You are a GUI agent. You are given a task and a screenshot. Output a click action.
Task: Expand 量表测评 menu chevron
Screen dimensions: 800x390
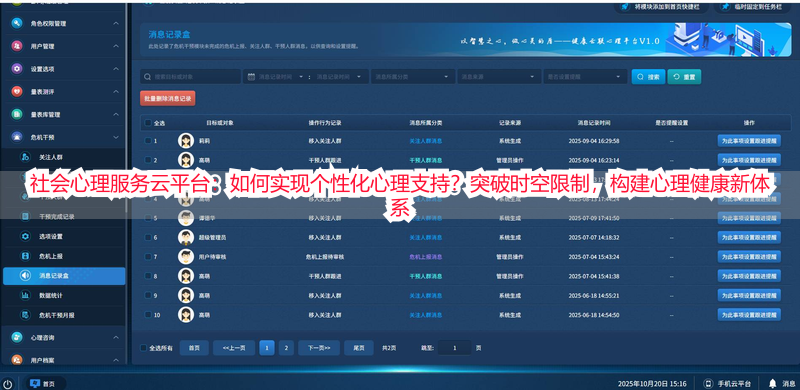click(116, 91)
